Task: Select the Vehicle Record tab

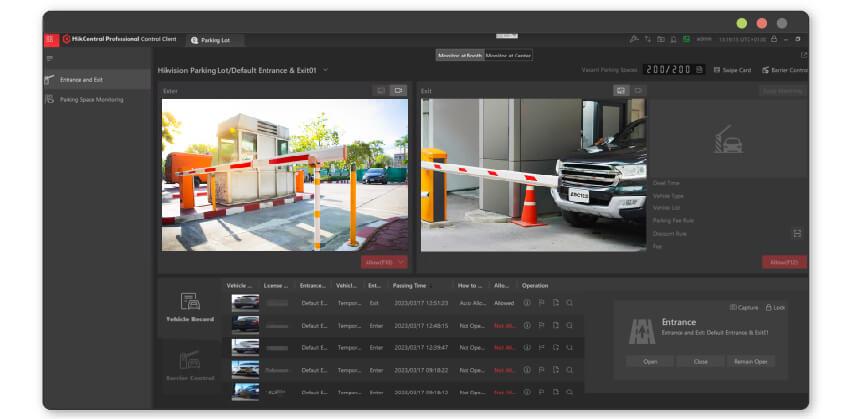Action: point(190,308)
